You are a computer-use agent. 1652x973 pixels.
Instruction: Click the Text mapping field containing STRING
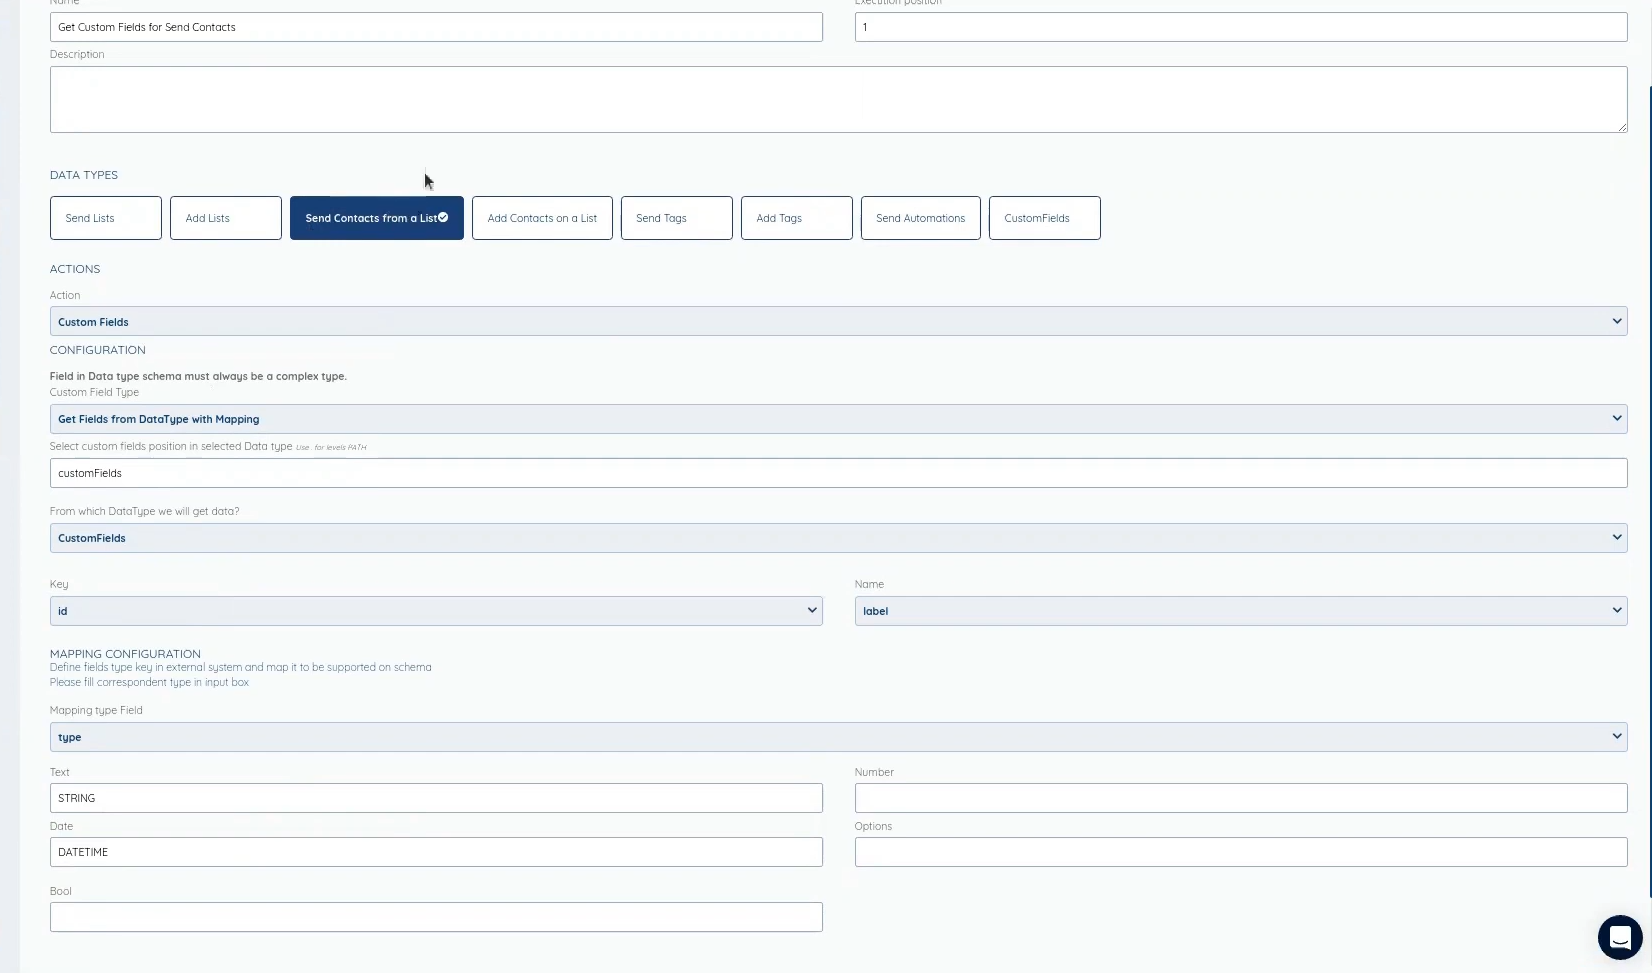click(x=436, y=798)
